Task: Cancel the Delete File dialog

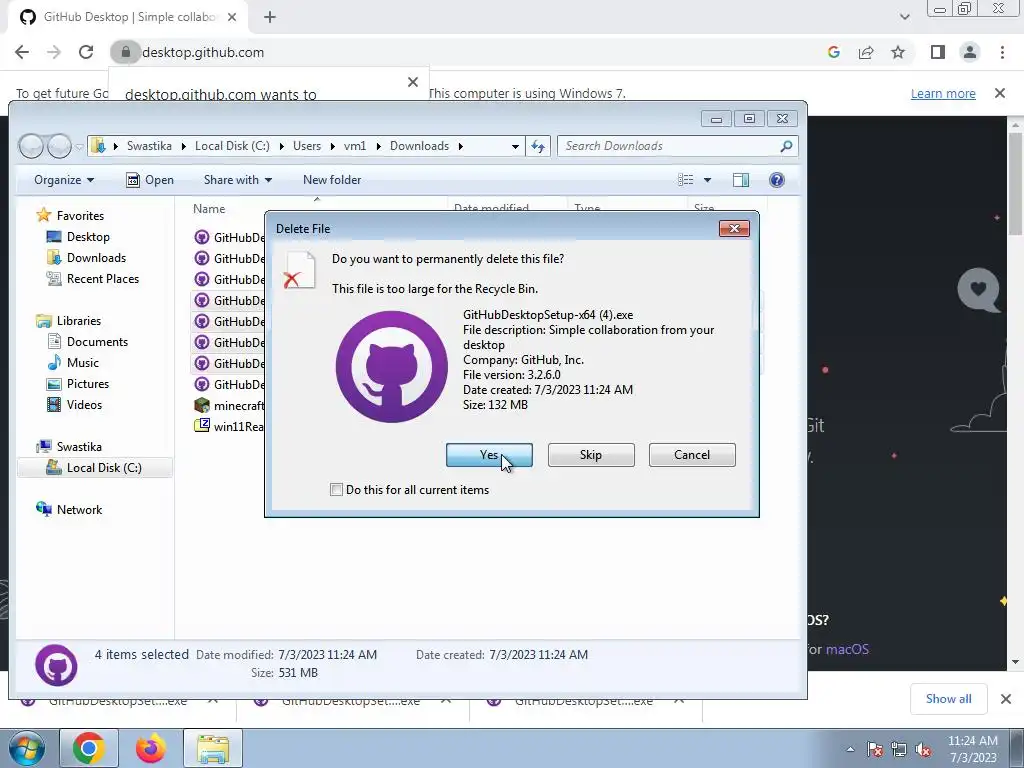Action: click(x=692, y=455)
